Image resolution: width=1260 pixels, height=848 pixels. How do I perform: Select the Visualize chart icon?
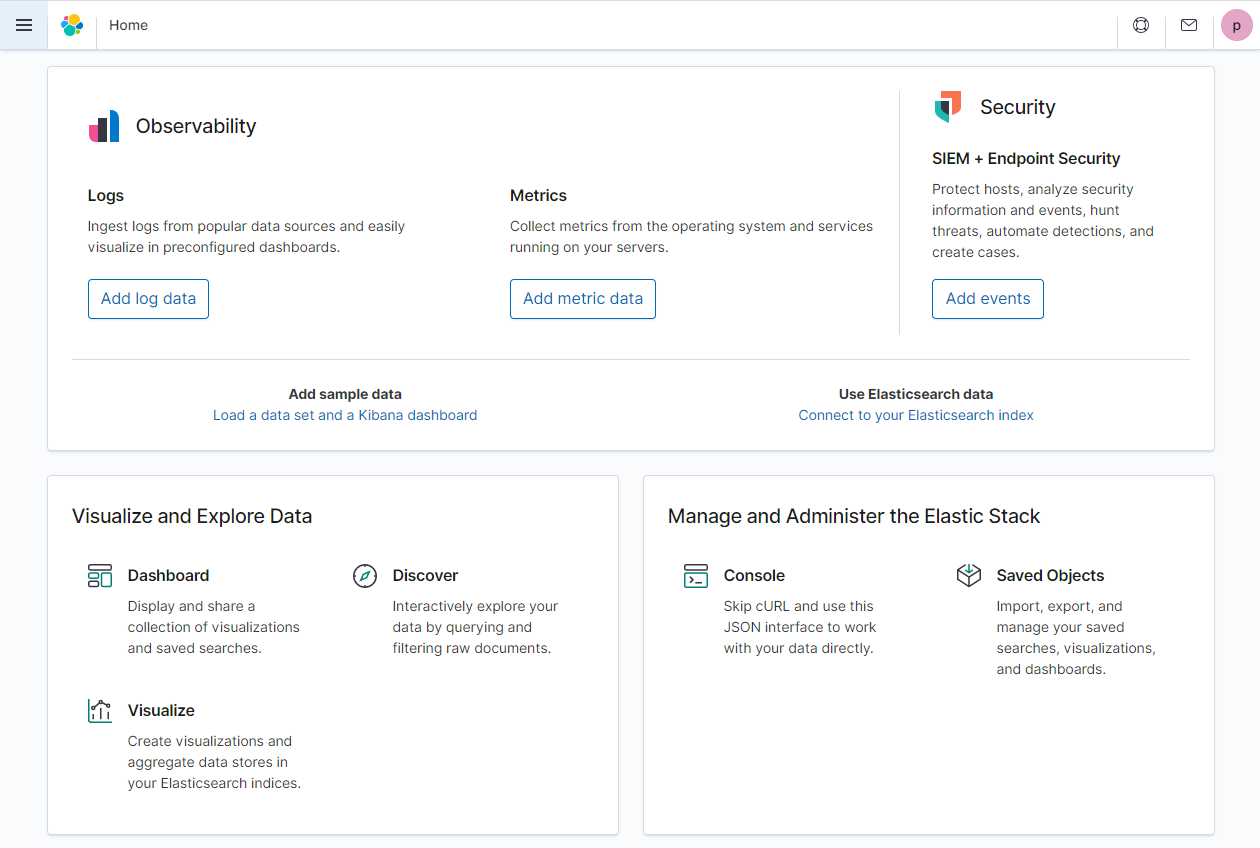(x=100, y=710)
